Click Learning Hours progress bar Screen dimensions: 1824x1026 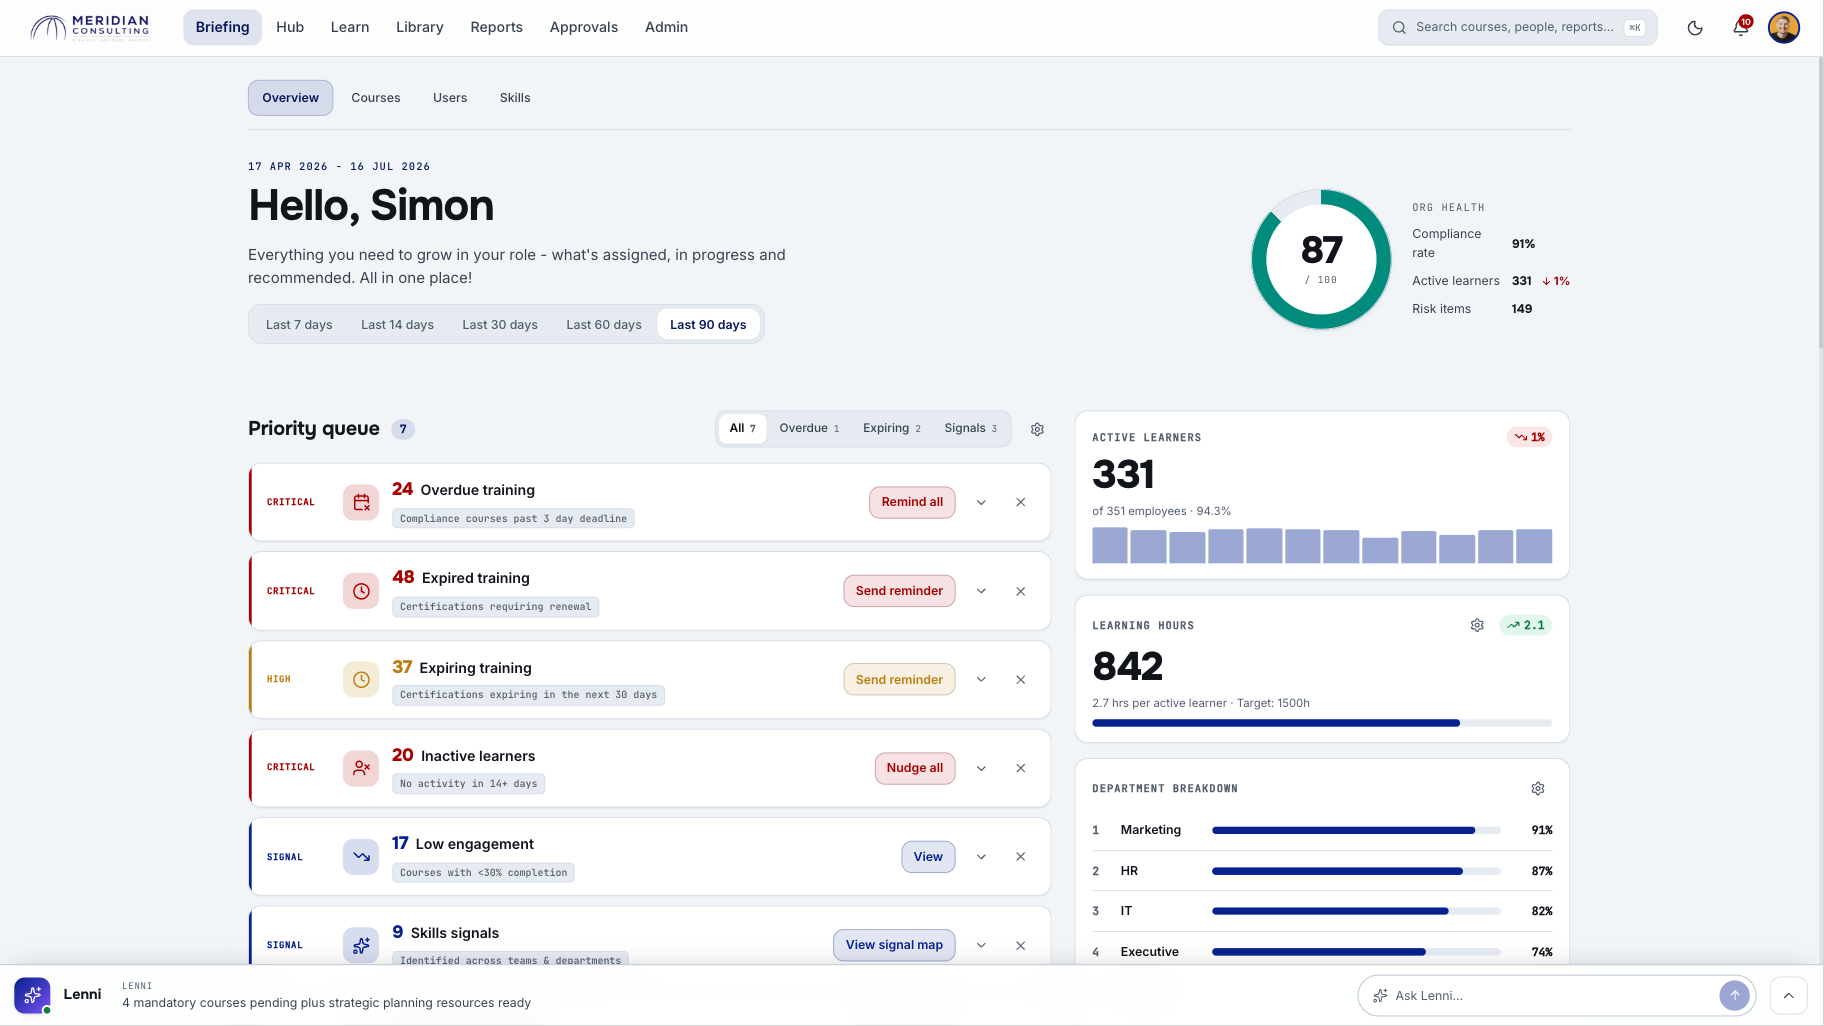[1322, 723]
